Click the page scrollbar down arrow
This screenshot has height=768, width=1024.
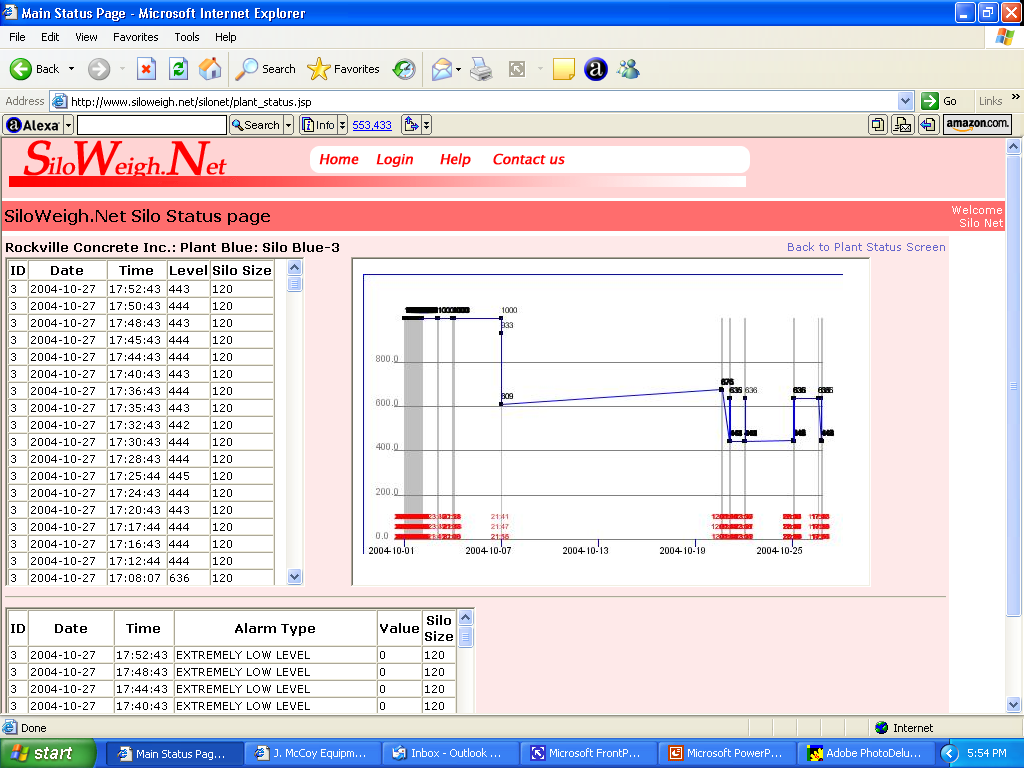click(1014, 704)
